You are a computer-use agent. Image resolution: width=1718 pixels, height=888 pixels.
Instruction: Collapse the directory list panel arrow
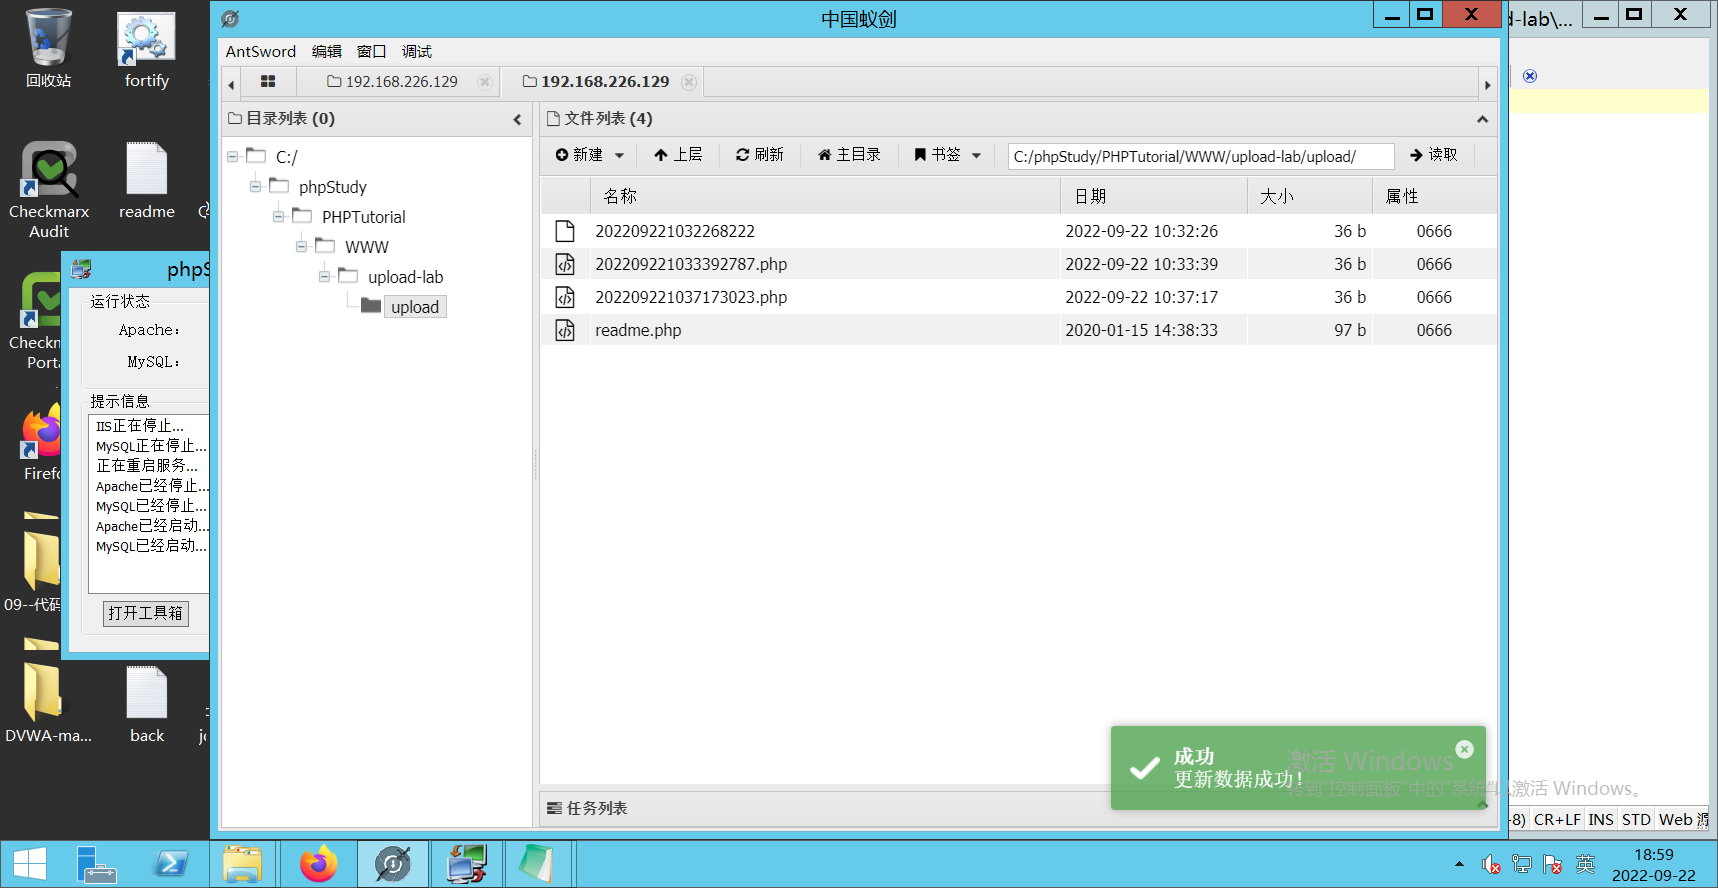[517, 119]
